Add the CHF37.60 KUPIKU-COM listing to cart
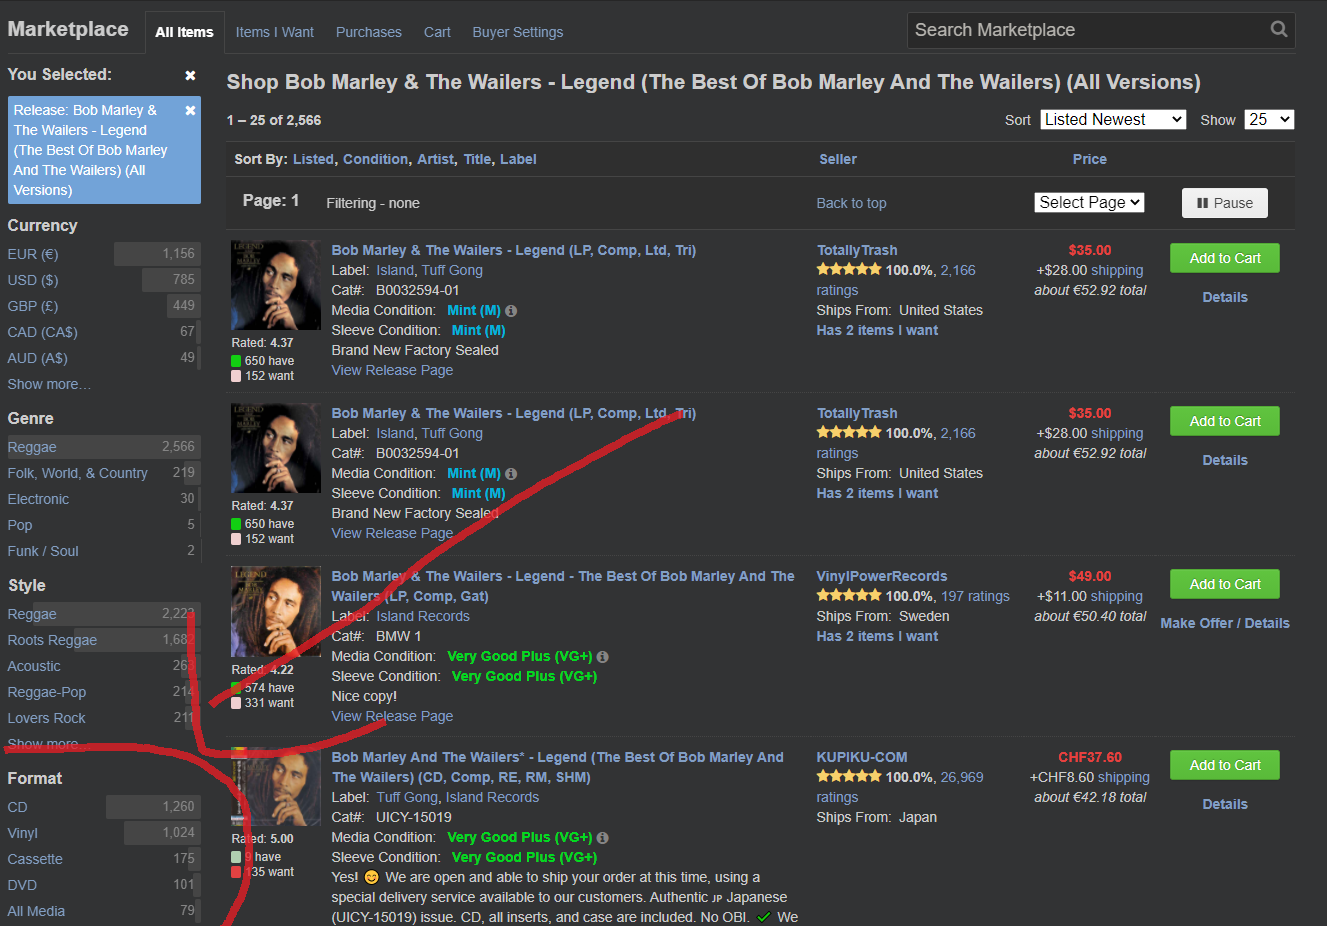 (1225, 765)
